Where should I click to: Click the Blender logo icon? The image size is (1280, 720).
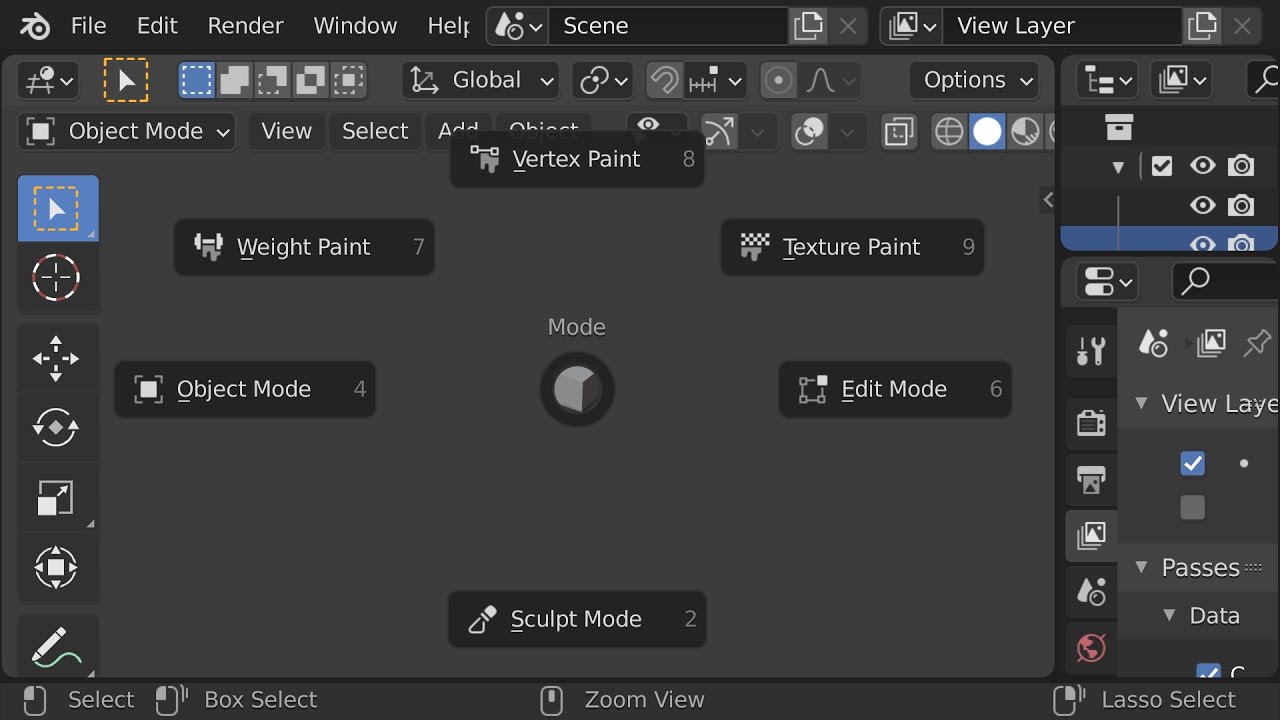35,26
